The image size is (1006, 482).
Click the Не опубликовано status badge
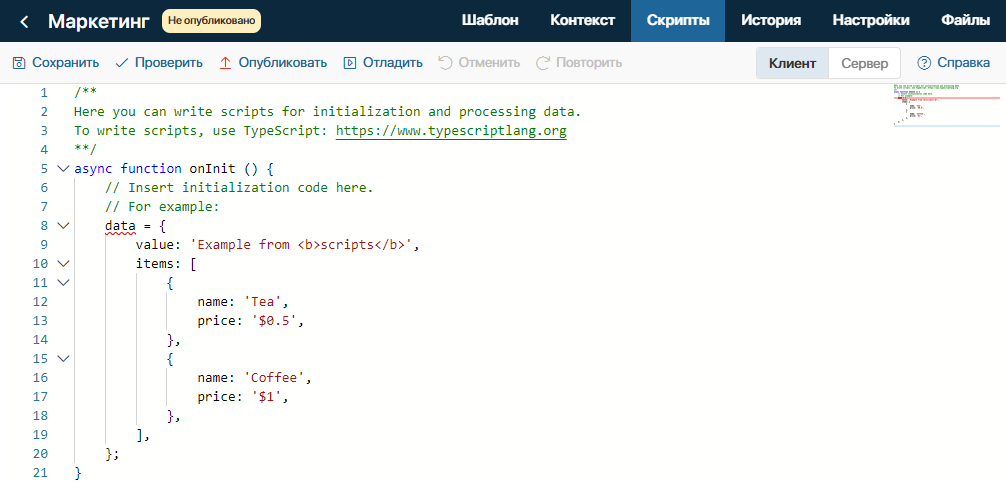(x=211, y=21)
